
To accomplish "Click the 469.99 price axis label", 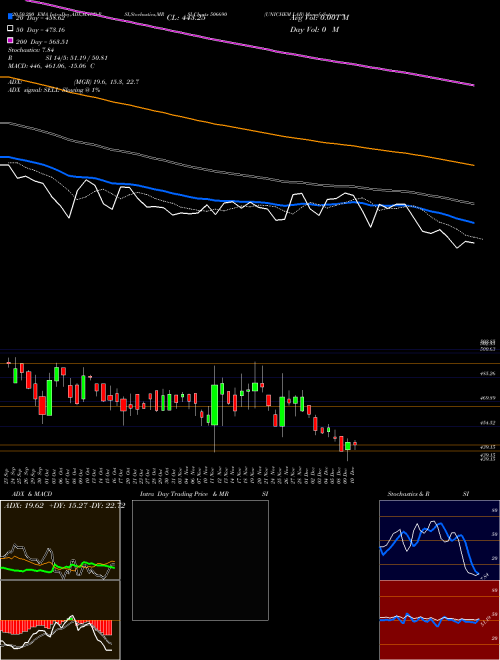I will pos(489,397).
